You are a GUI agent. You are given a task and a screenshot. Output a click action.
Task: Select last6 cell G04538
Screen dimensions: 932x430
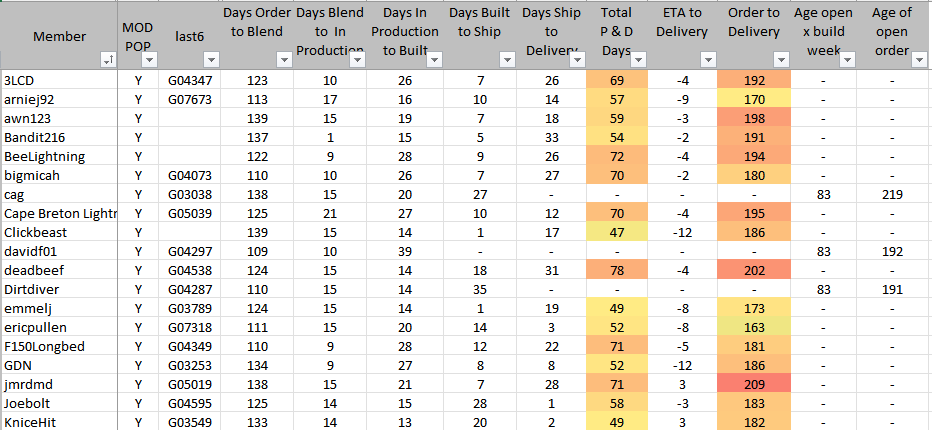[190, 270]
